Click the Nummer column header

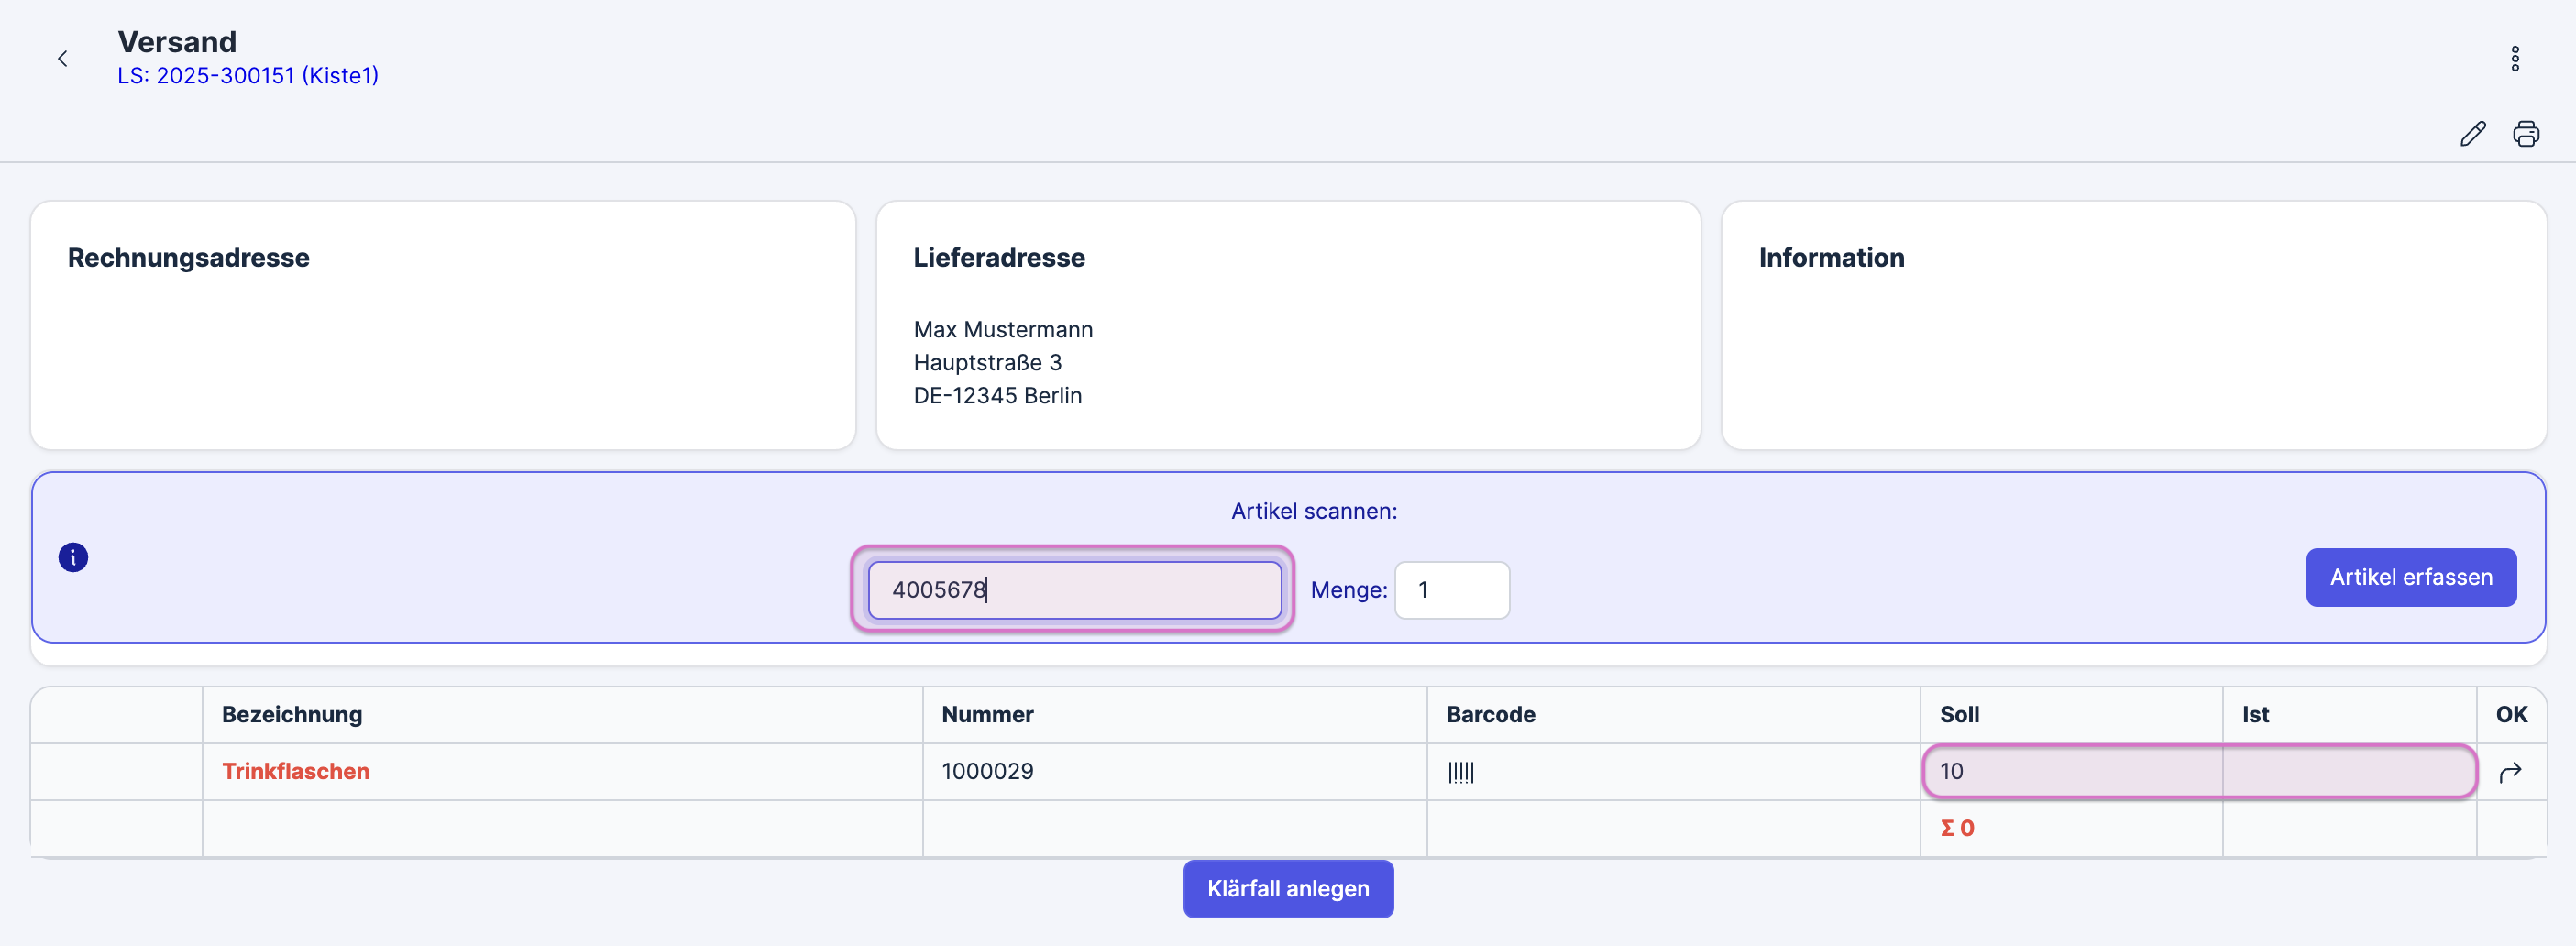[987, 714]
